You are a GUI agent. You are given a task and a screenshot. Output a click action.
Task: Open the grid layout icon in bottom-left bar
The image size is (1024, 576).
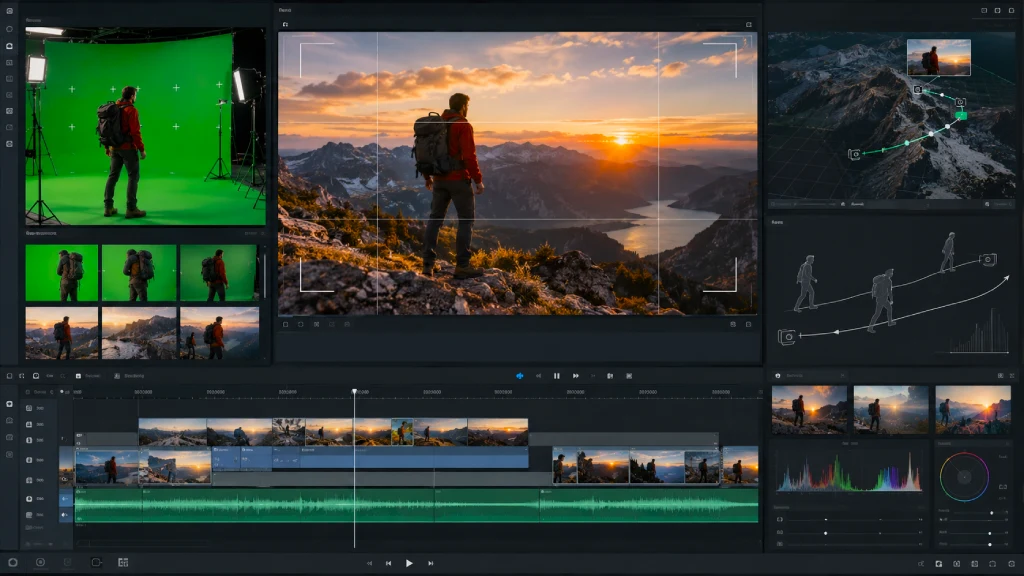(x=123, y=562)
